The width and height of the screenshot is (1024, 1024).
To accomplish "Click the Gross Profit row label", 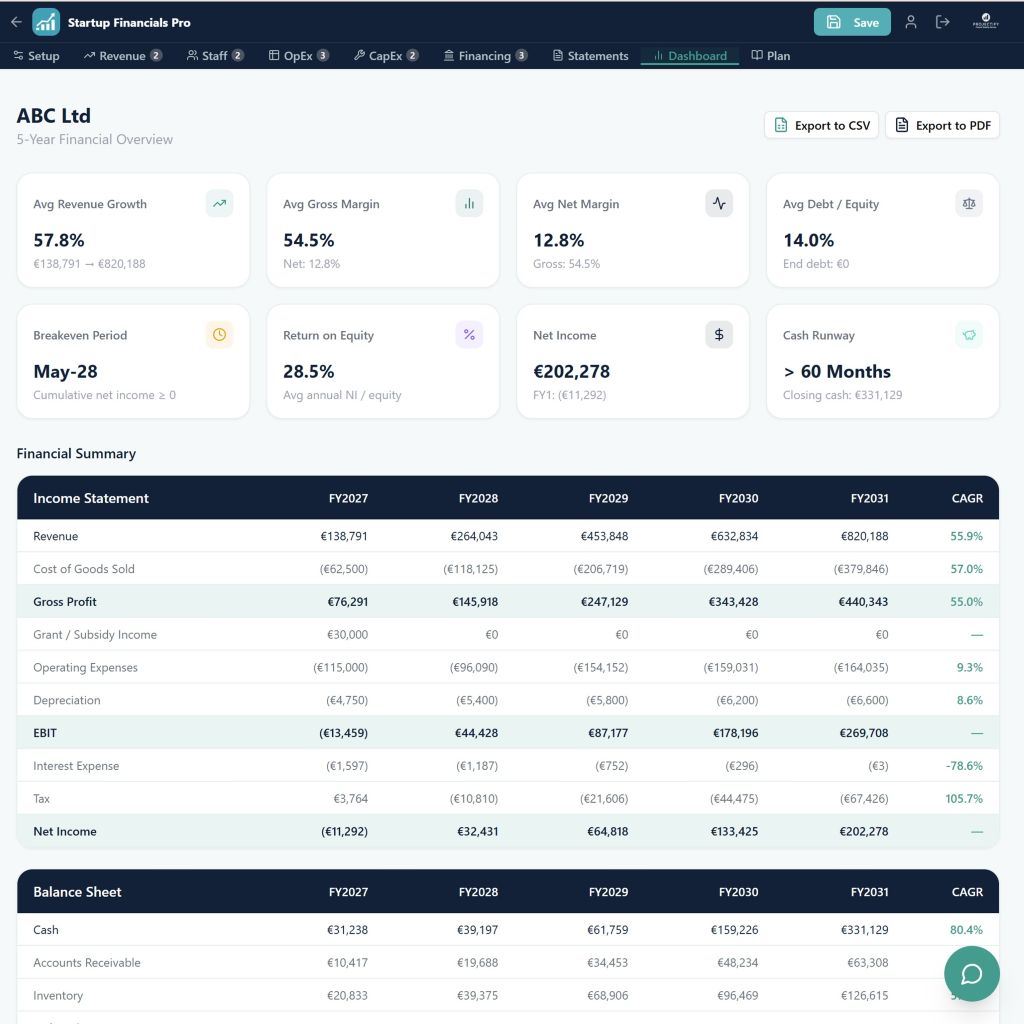I will tap(65, 601).
